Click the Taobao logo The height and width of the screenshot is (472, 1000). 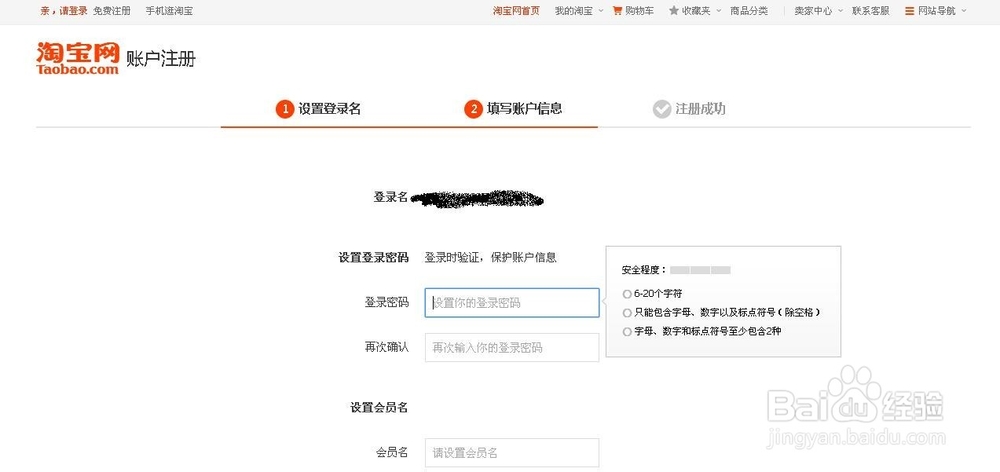pyautogui.click(x=78, y=58)
